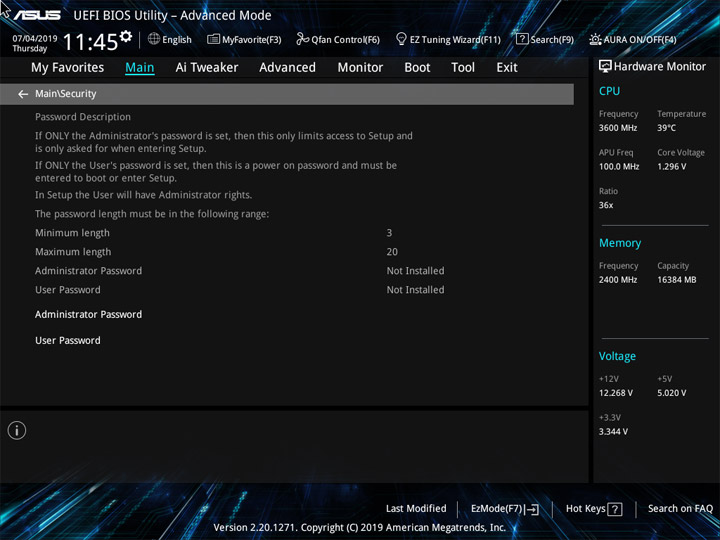Select the Advanced tab
Image resolution: width=720 pixels, height=540 pixels.
point(287,68)
